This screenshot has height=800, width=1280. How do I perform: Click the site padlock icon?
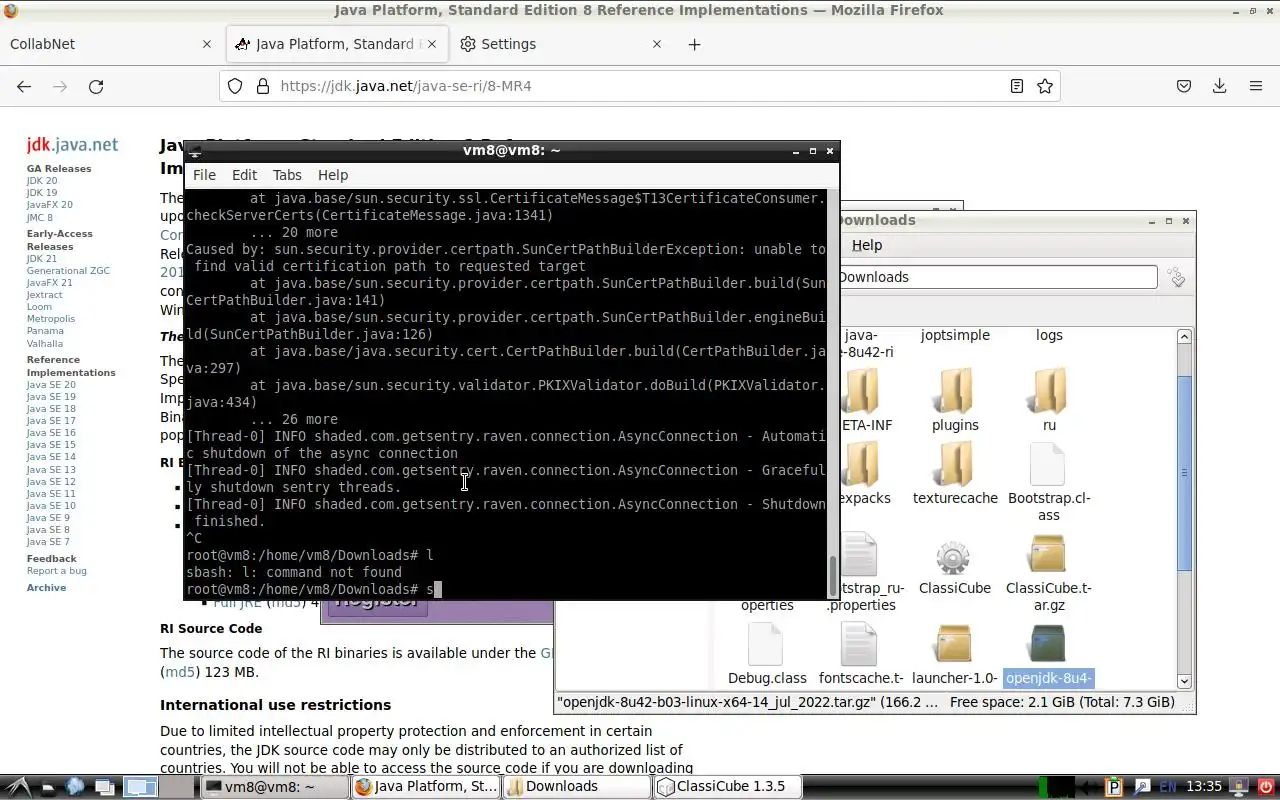pyautogui.click(x=263, y=86)
